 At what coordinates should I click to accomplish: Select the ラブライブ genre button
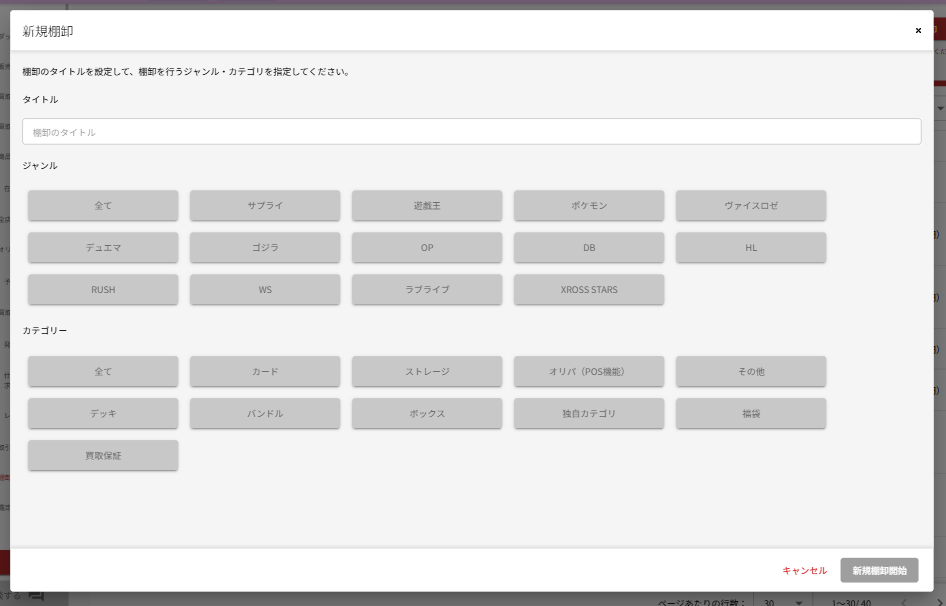(x=427, y=290)
